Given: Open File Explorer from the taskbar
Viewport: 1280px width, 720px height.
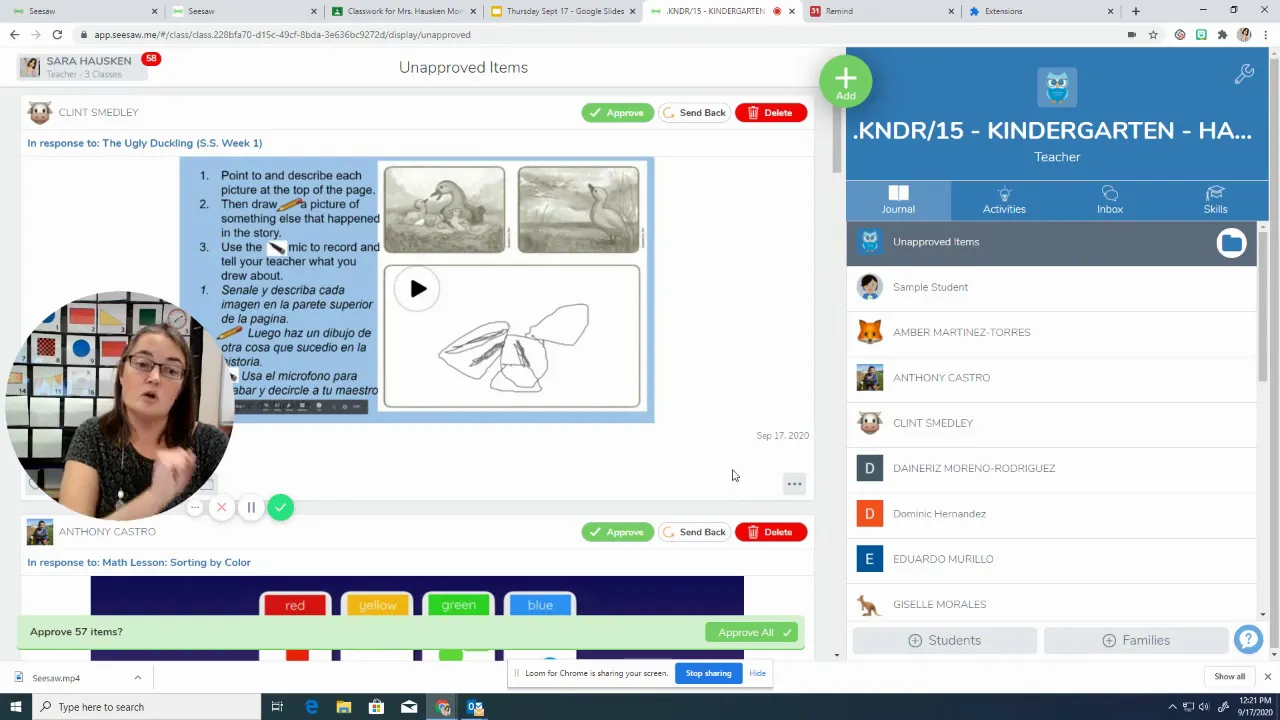Looking at the screenshot, I should pyautogui.click(x=344, y=707).
